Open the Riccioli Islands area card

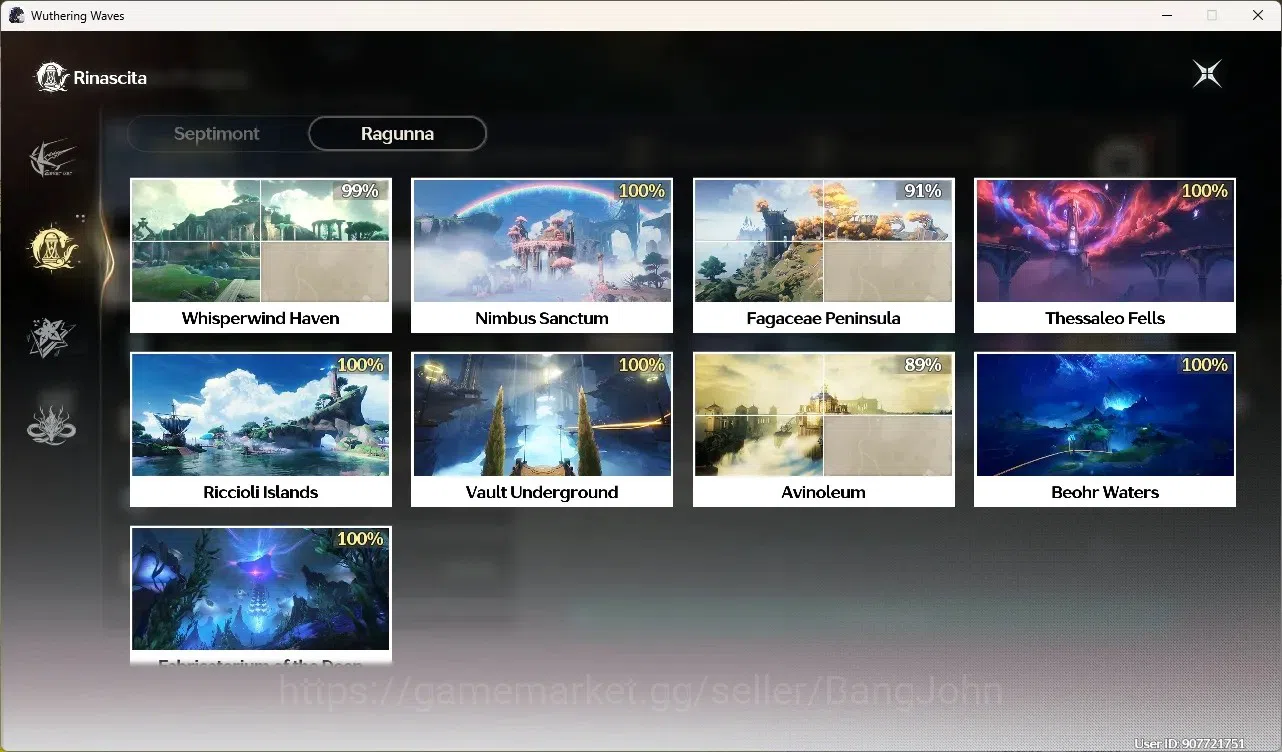[261, 429]
